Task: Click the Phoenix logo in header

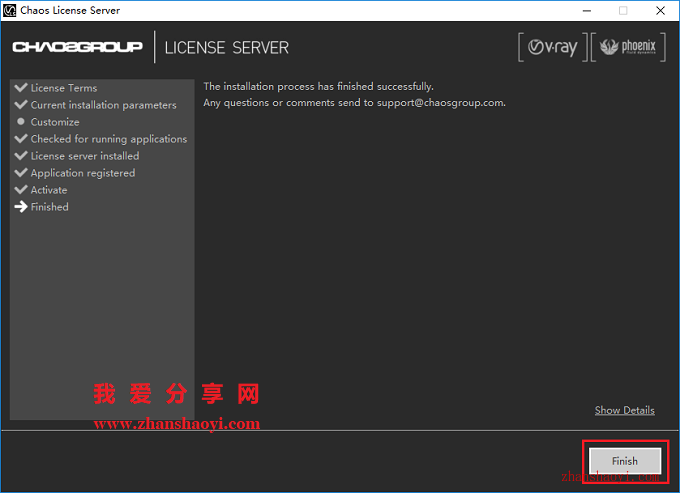Action: pyautogui.click(x=628, y=47)
